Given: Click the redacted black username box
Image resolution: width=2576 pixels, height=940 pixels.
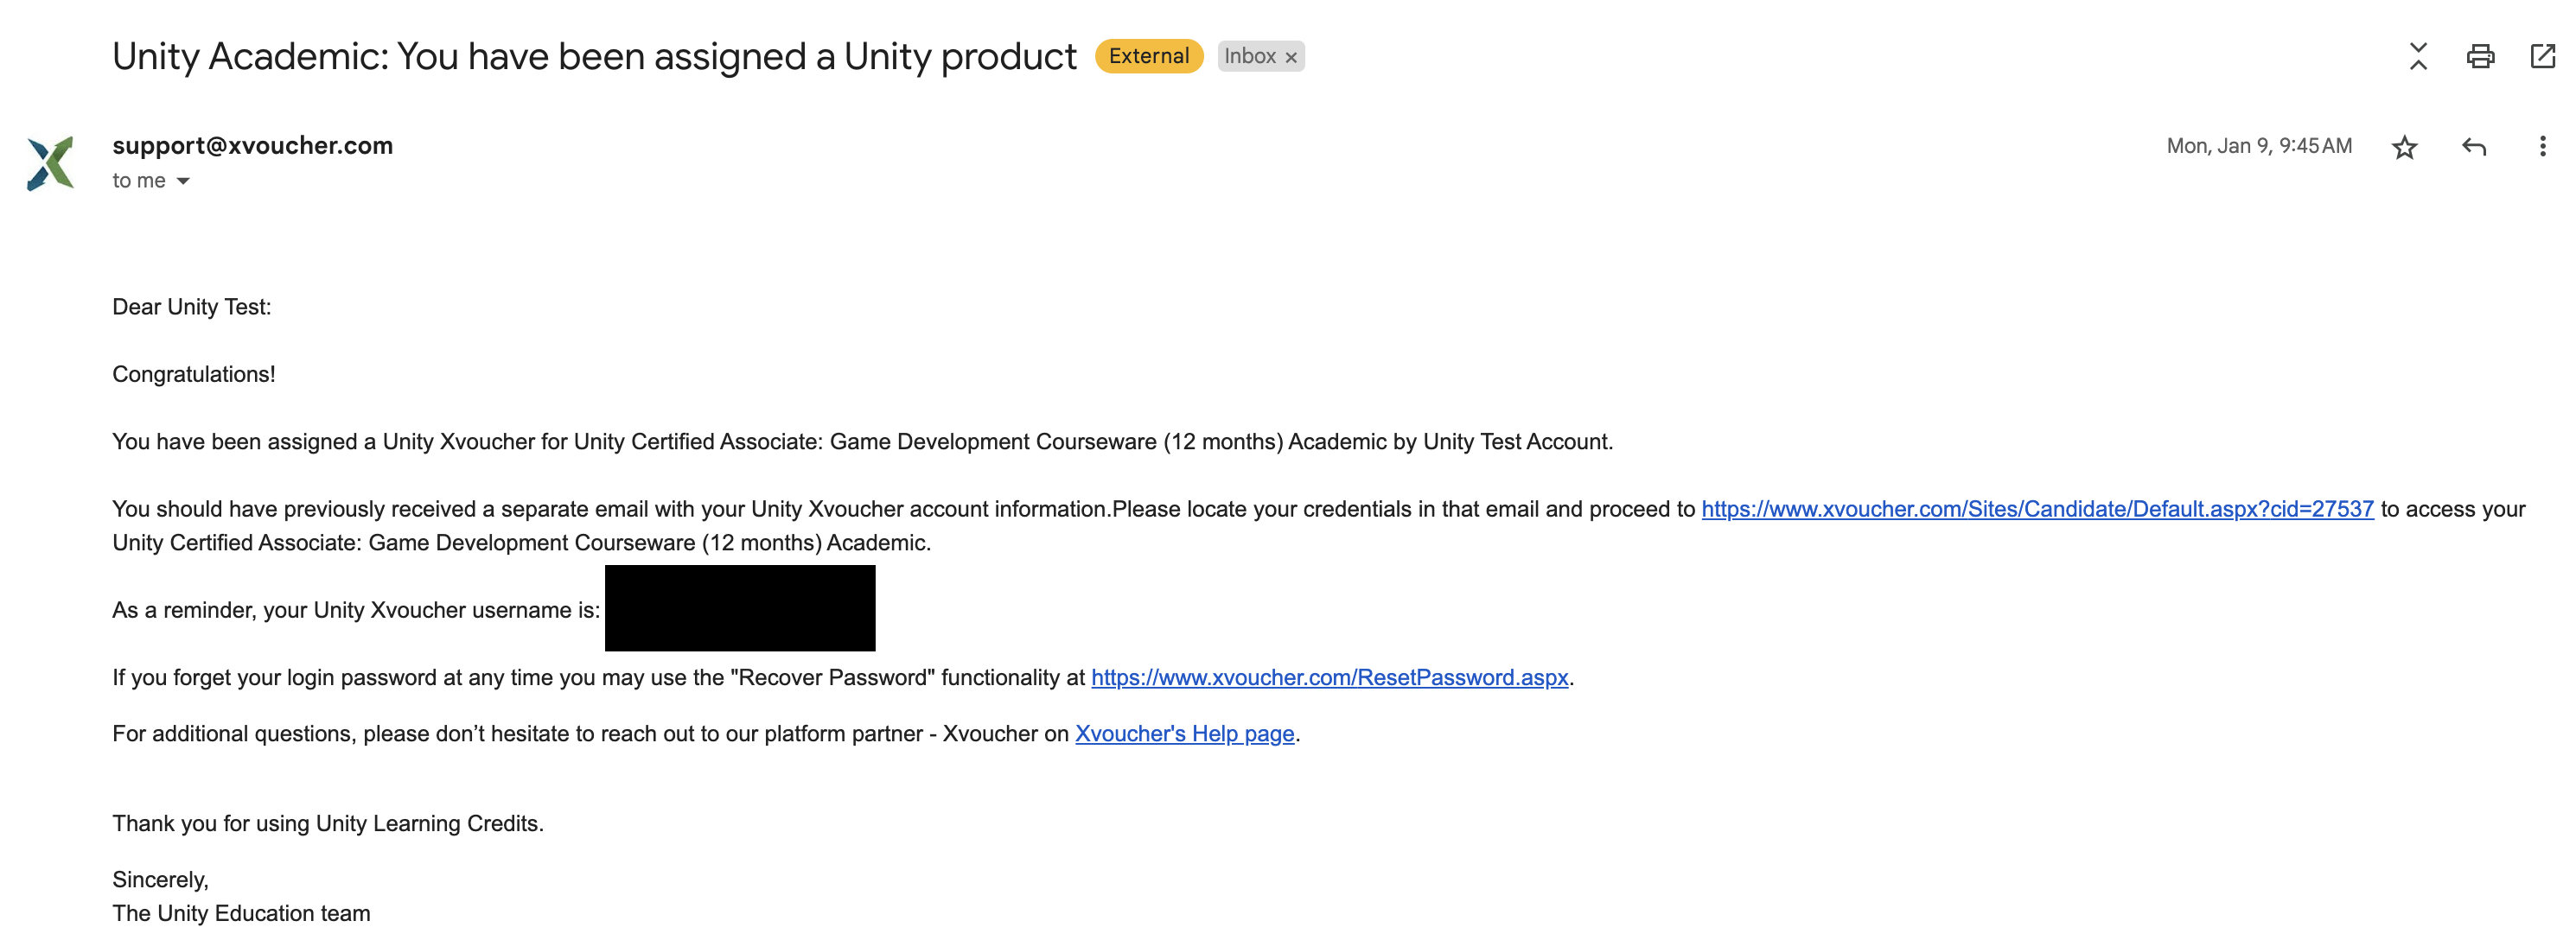Looking at the screenshot, I should click(739, 608).
